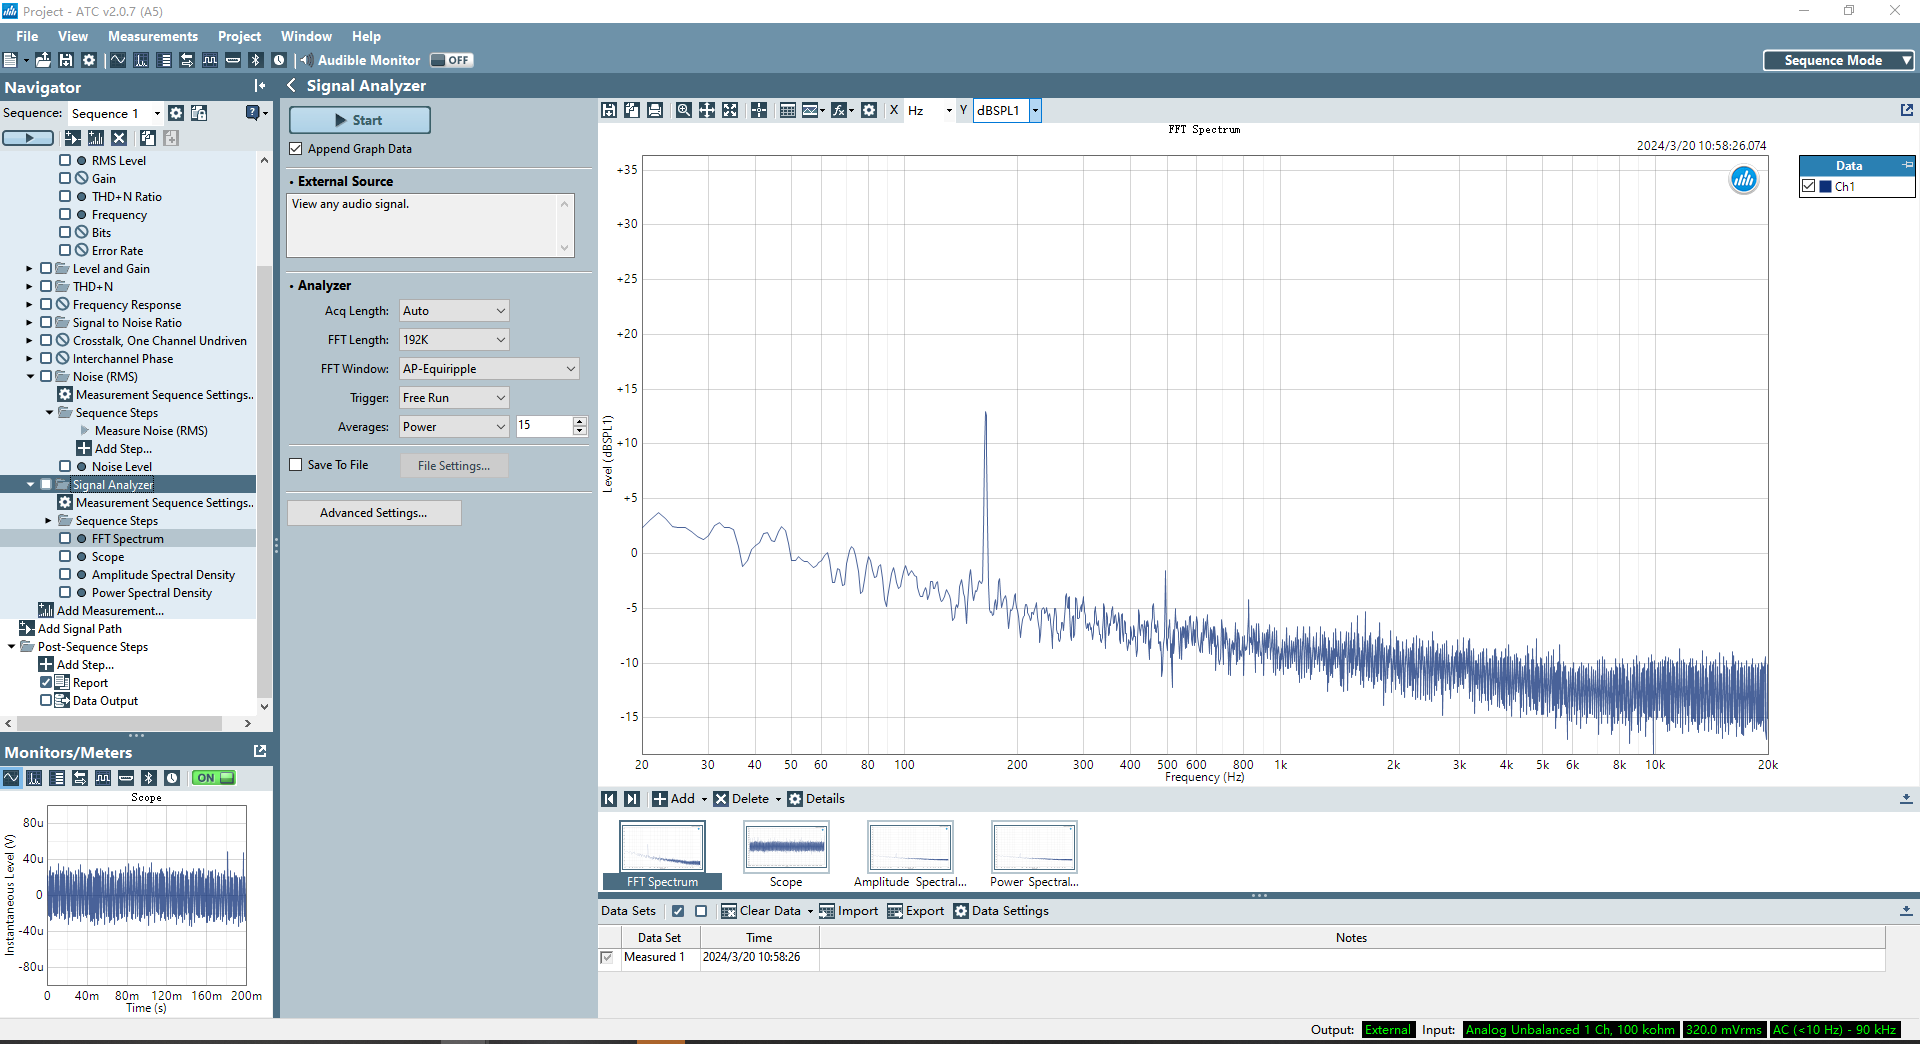Open the Window menu
1920x1044 pixels.
pos(306,36)
